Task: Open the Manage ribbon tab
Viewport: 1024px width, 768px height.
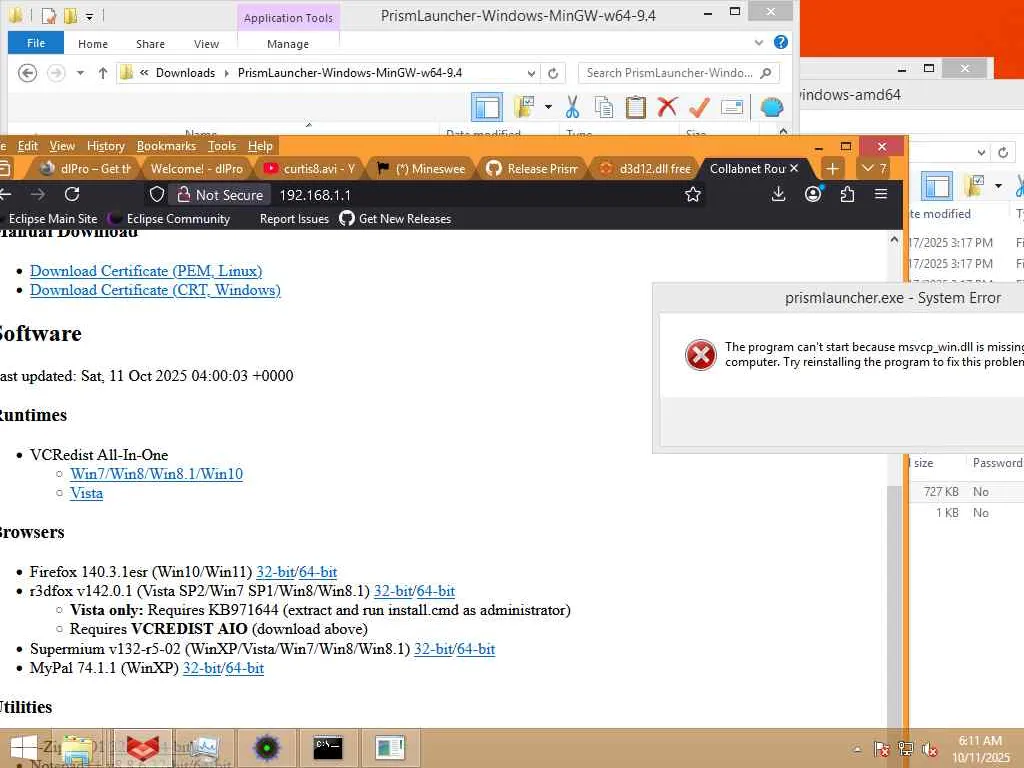Action: [288, 44]
